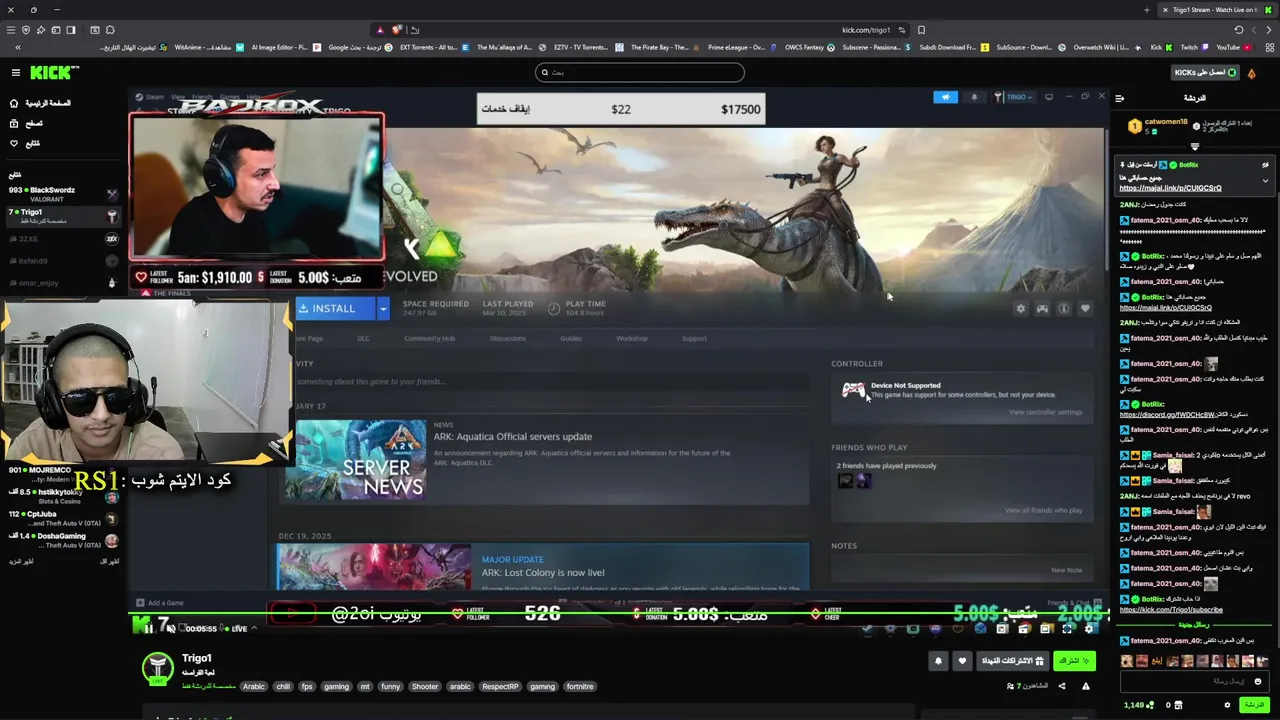Open the Gift Subscriptions button
This screenshot has height=720, width=1280.
(x=1013, y=661)
